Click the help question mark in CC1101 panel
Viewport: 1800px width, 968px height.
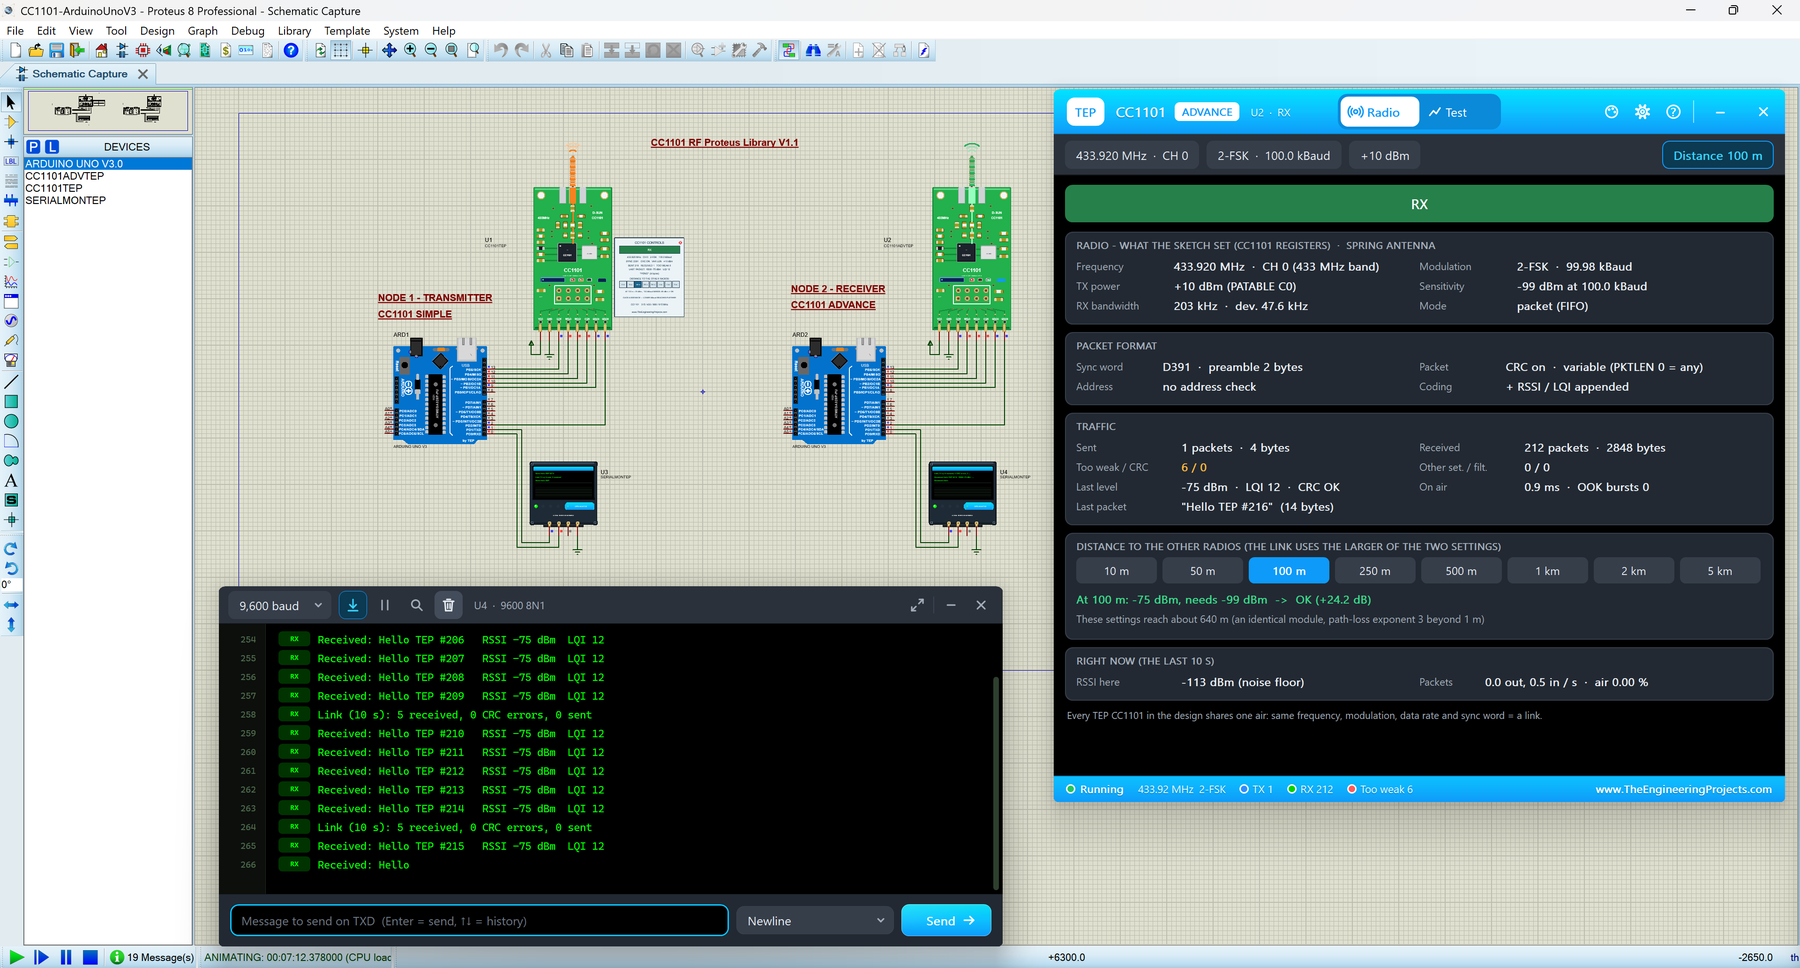click(x=1673, y=112)
